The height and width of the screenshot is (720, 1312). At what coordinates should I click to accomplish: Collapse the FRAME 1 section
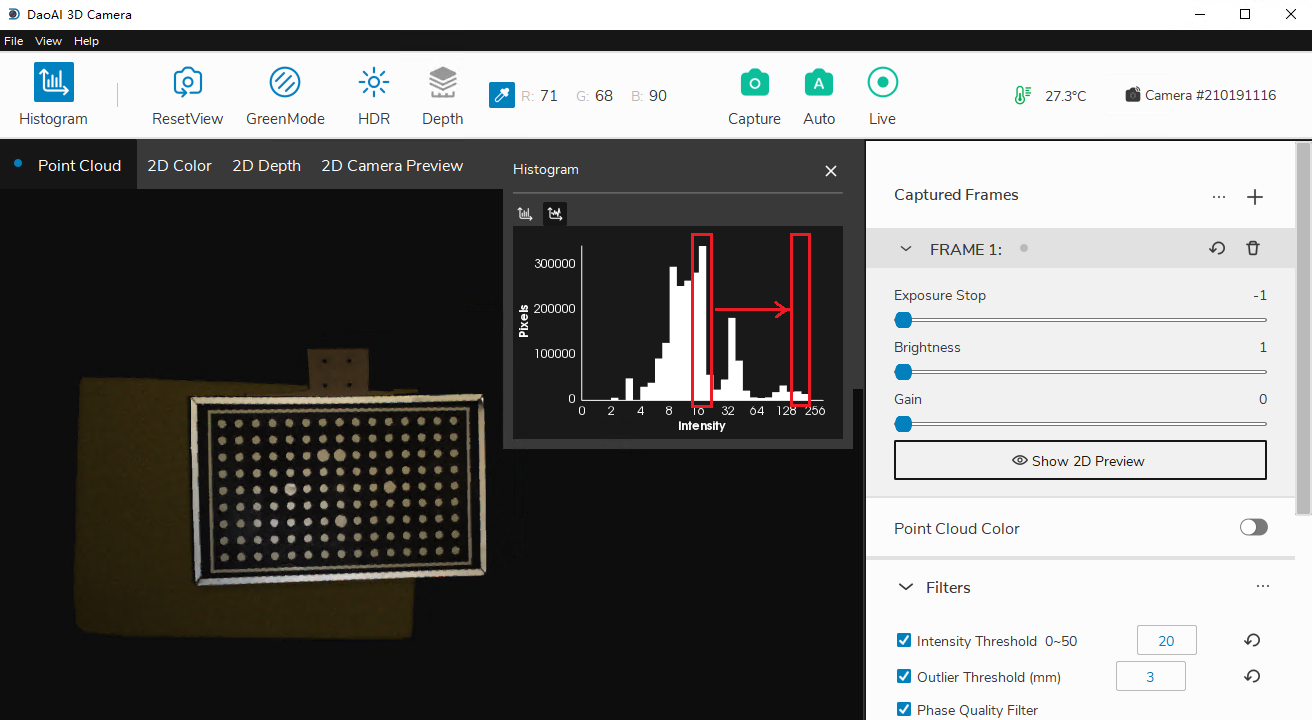(906, 249)
